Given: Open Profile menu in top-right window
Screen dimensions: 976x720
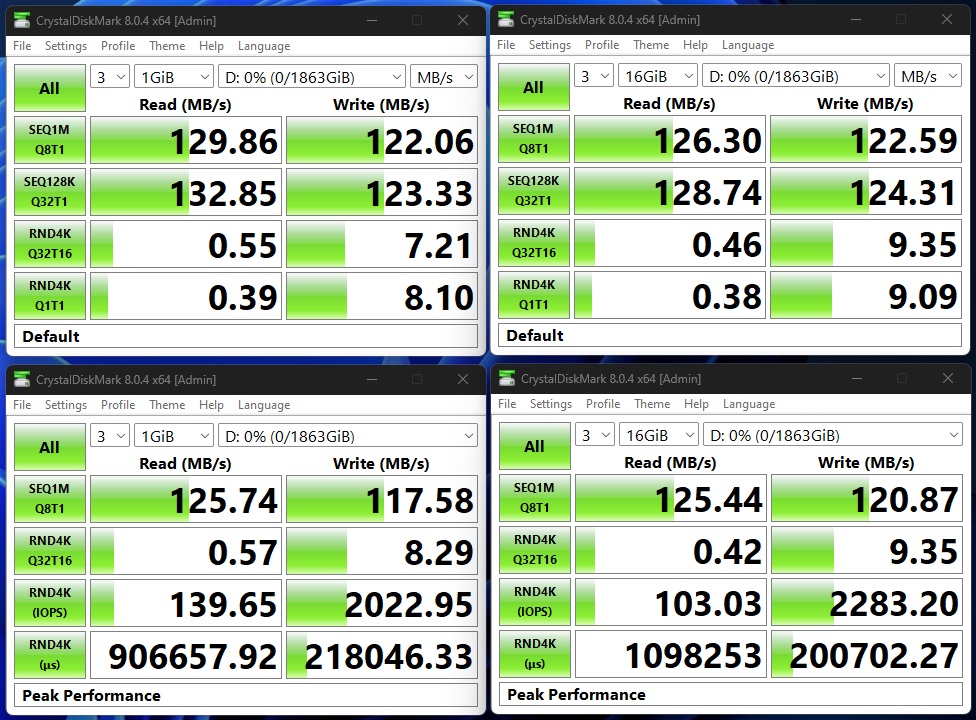Looking at the screenshot, I should [x=602, y=45].
